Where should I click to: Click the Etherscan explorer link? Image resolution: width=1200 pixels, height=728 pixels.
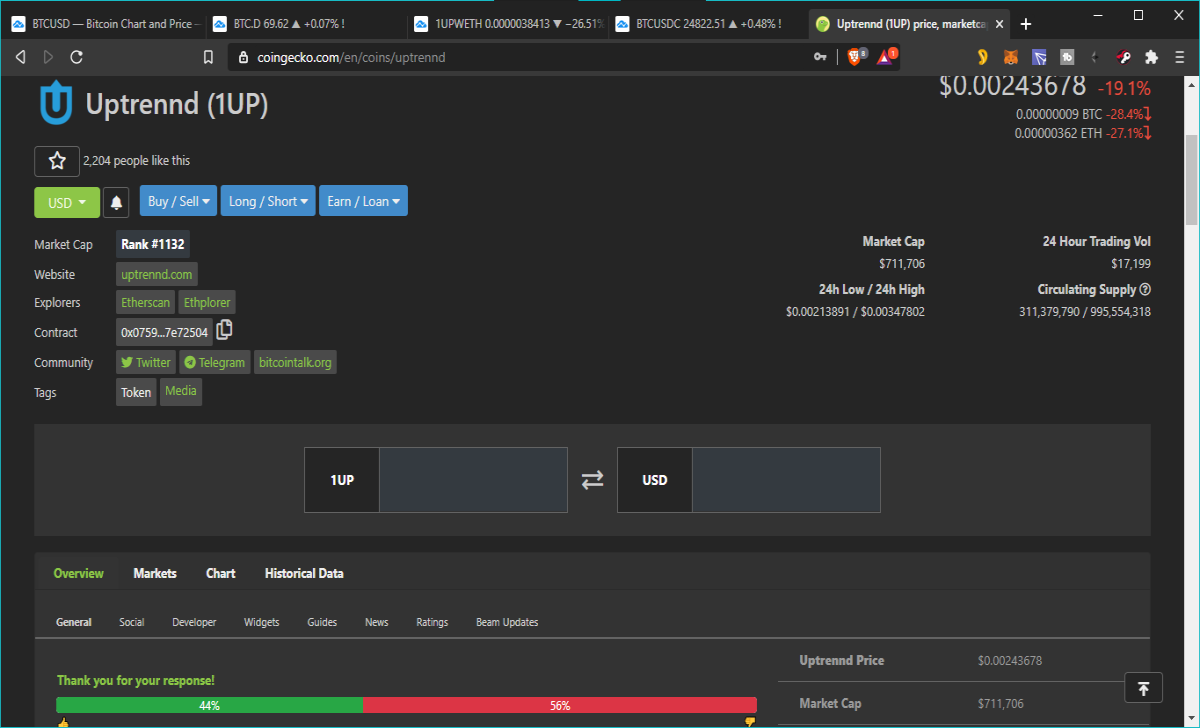146,302
